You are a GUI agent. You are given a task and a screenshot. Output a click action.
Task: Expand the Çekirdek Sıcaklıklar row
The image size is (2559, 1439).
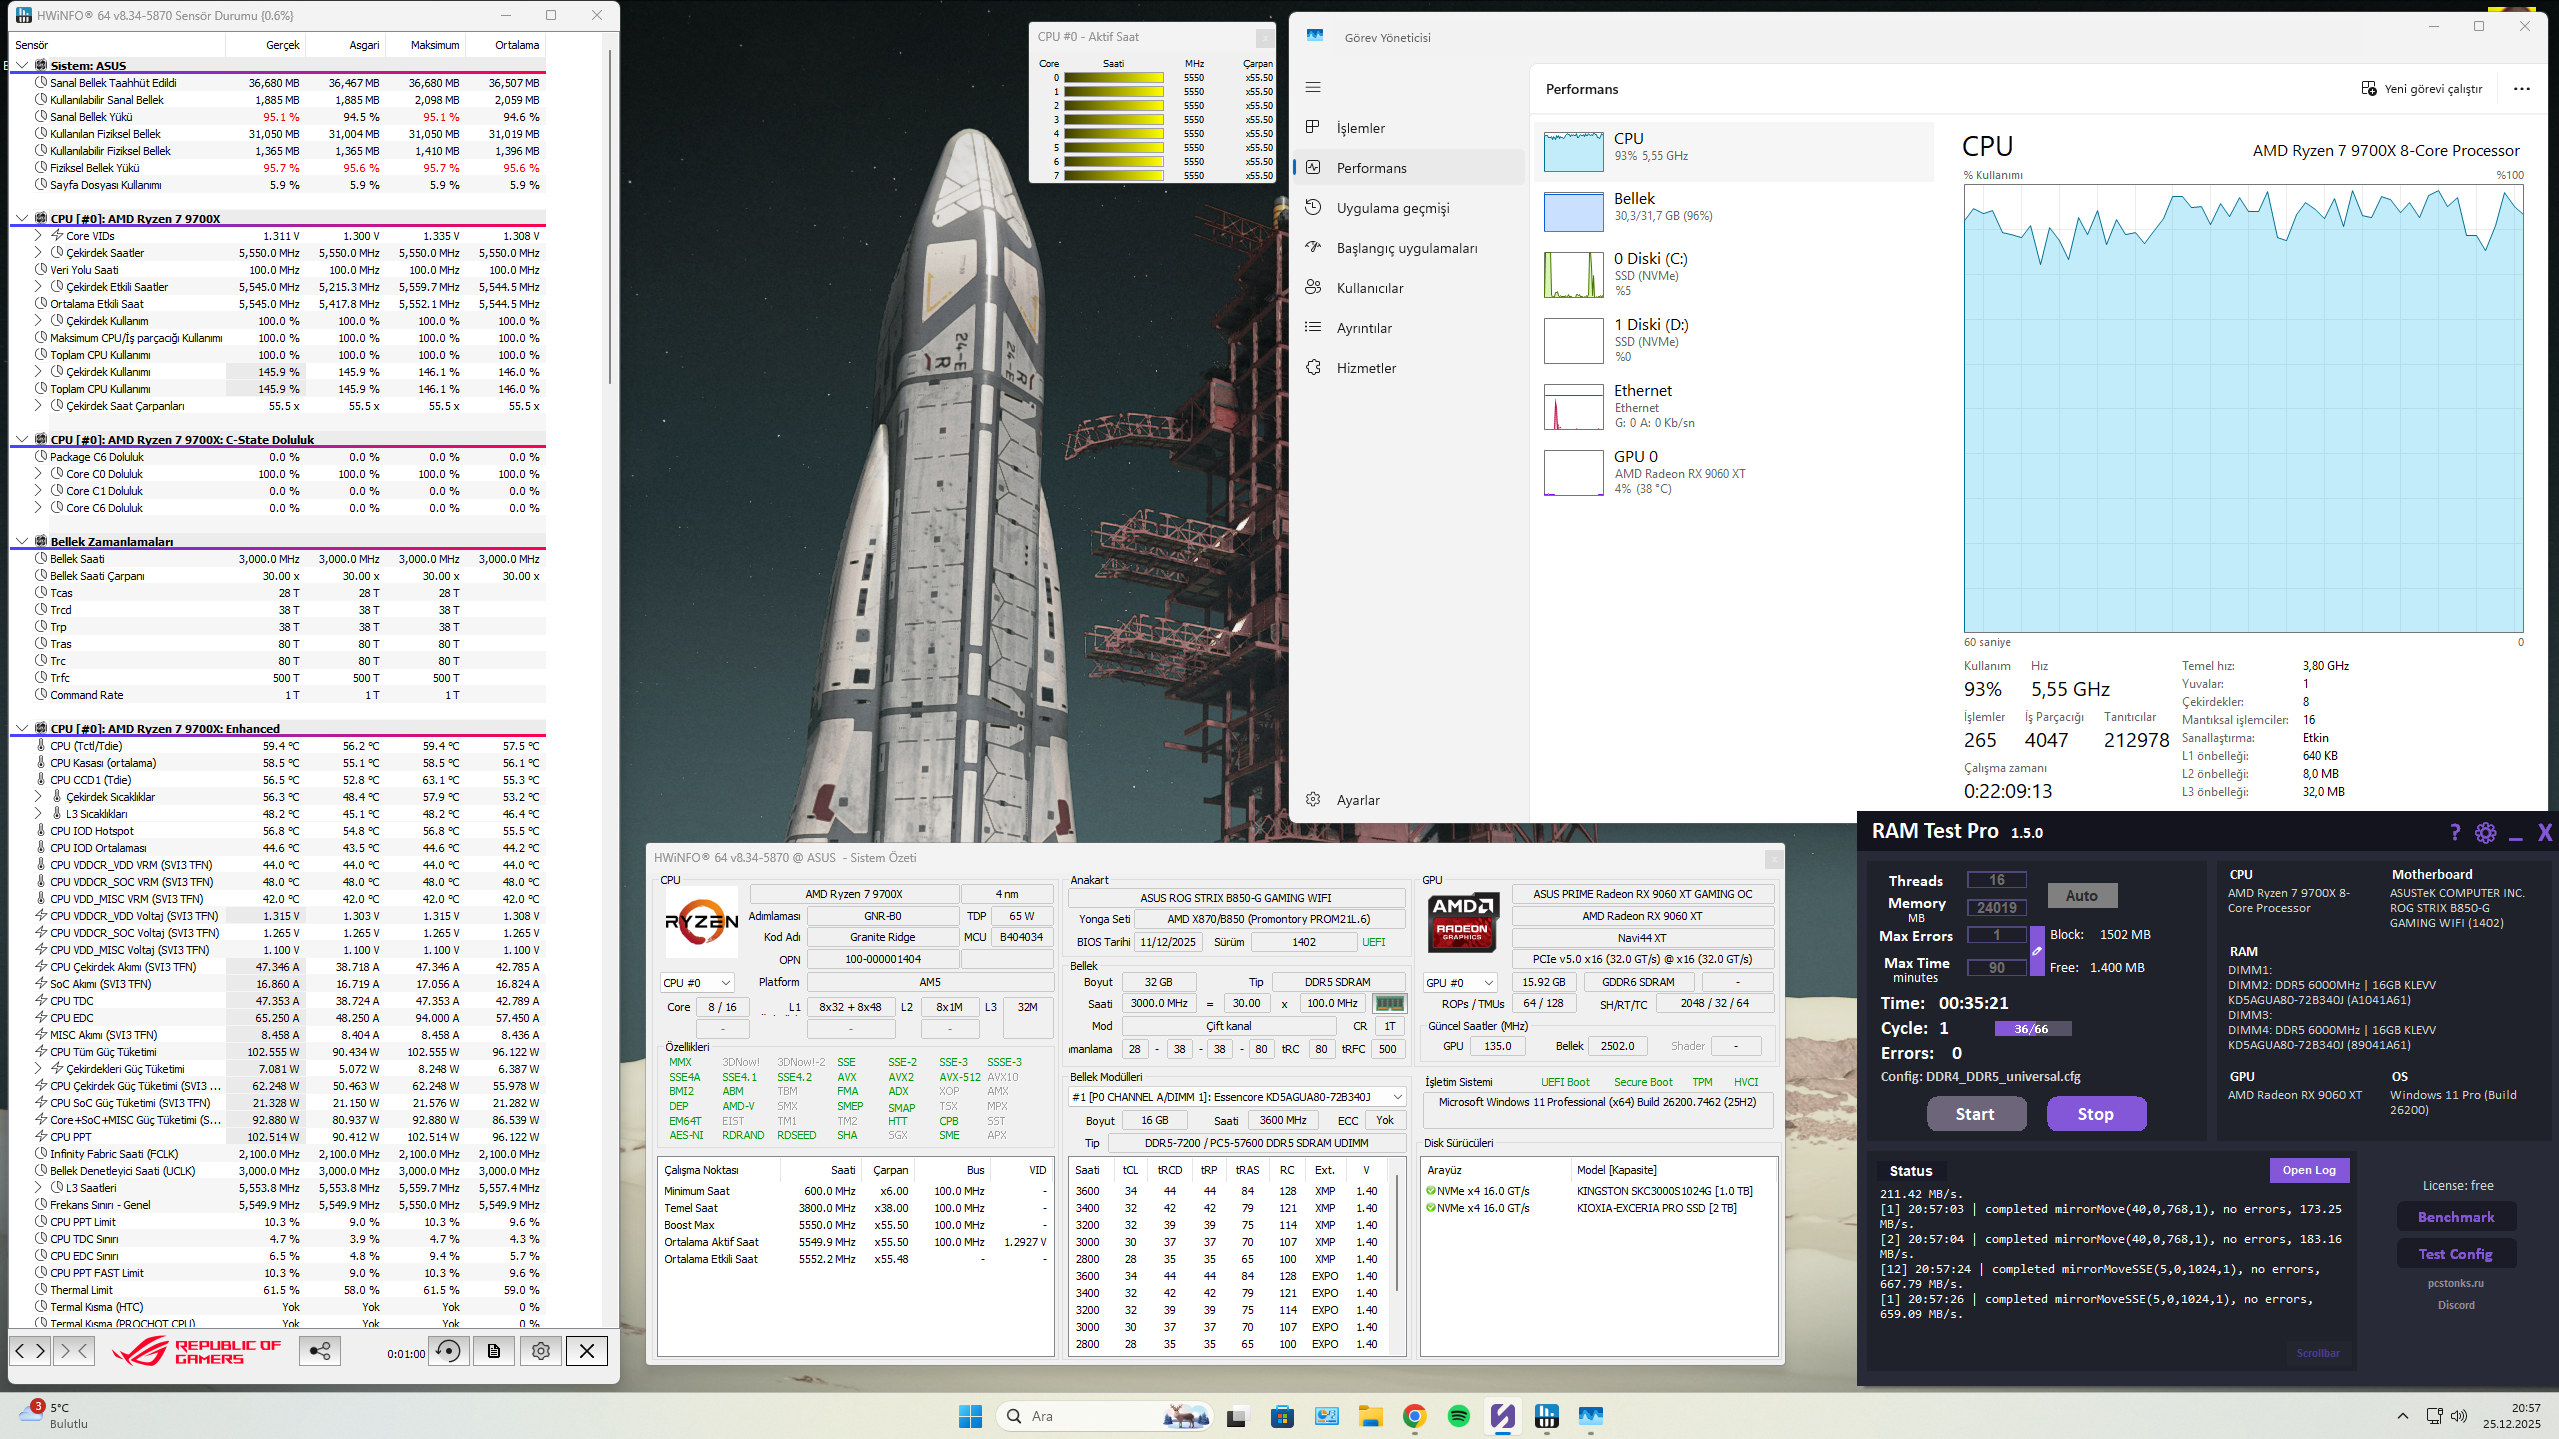38,797
